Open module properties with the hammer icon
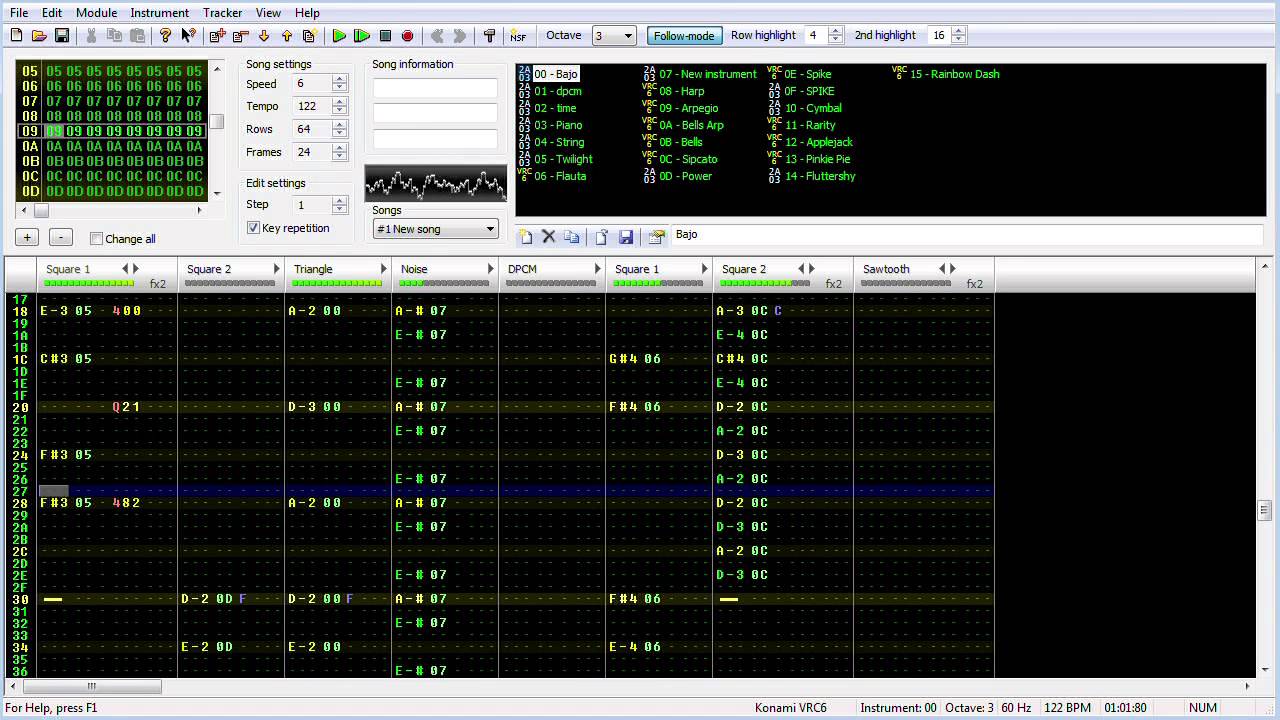1280x720 pixels. [x=489, y=36]
